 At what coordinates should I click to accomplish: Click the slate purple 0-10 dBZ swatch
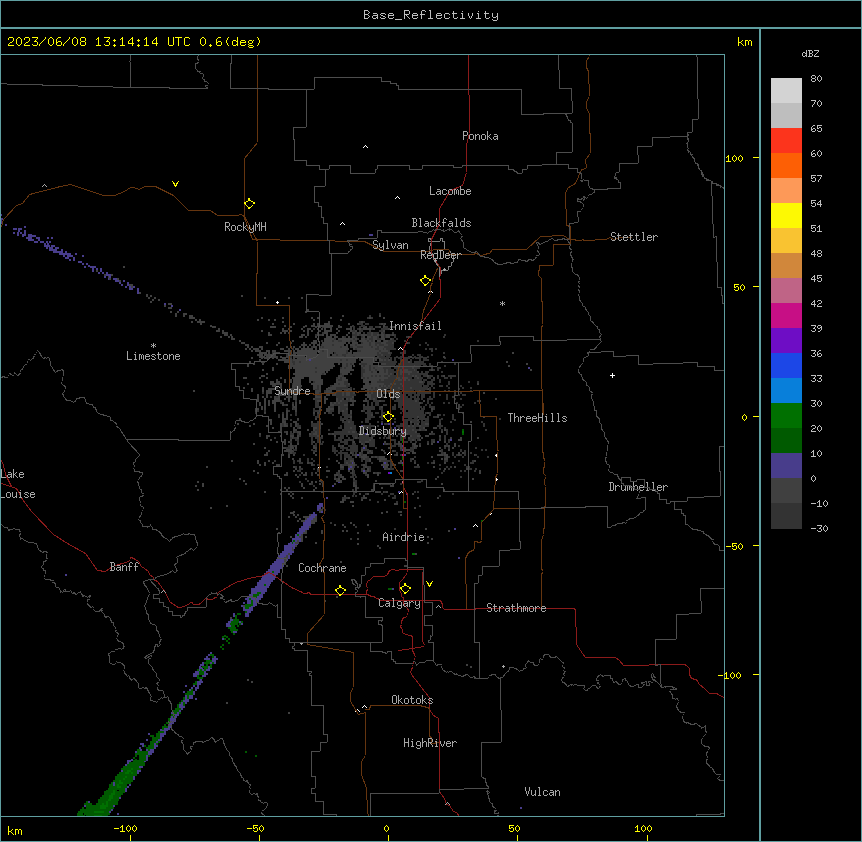(x=786, y=466)
